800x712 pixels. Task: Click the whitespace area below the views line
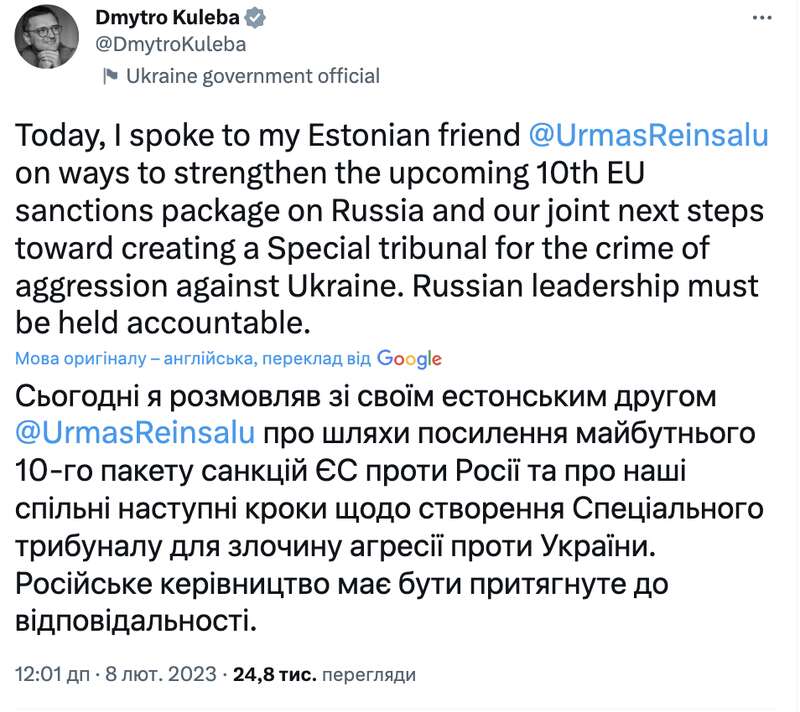click(400, 698)
